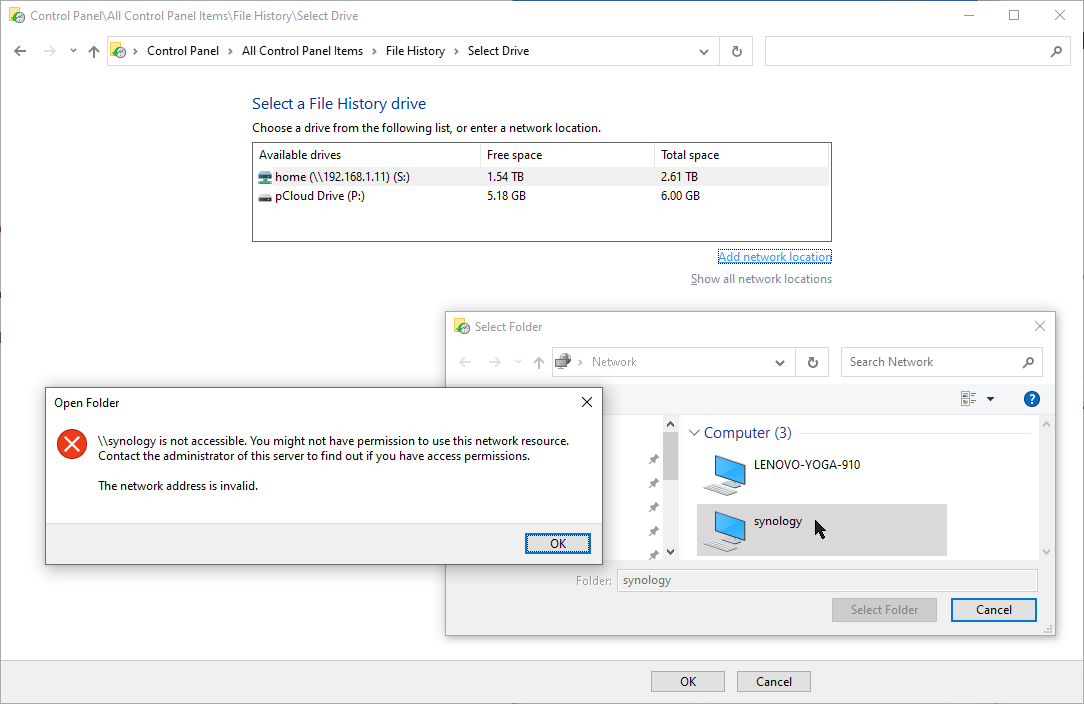Click the Search Network input field

pos(930,362)
